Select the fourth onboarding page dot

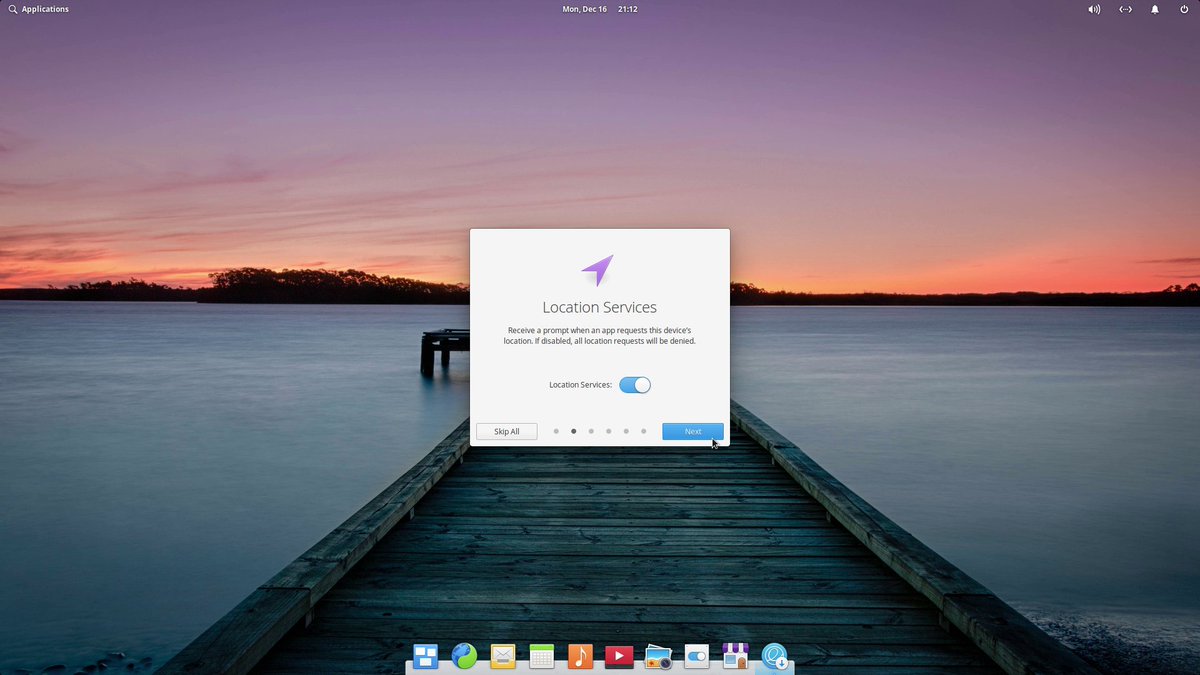click(x=608, y=432)
